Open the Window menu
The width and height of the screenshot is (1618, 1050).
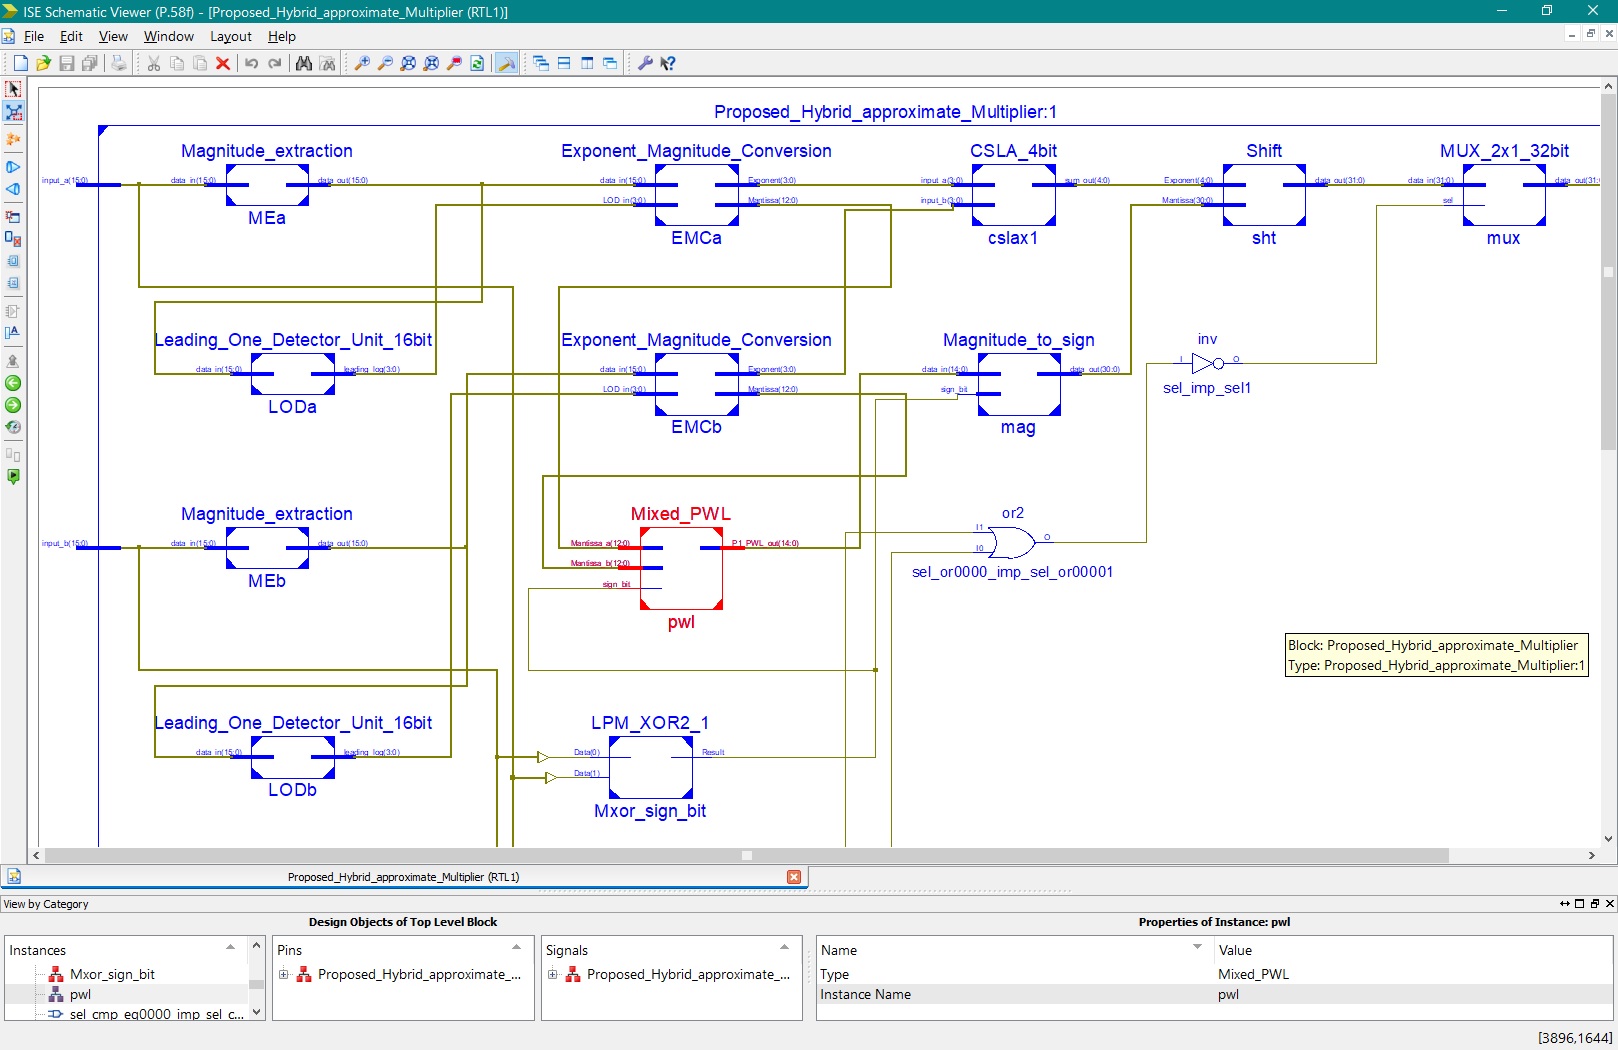[168, 36]
